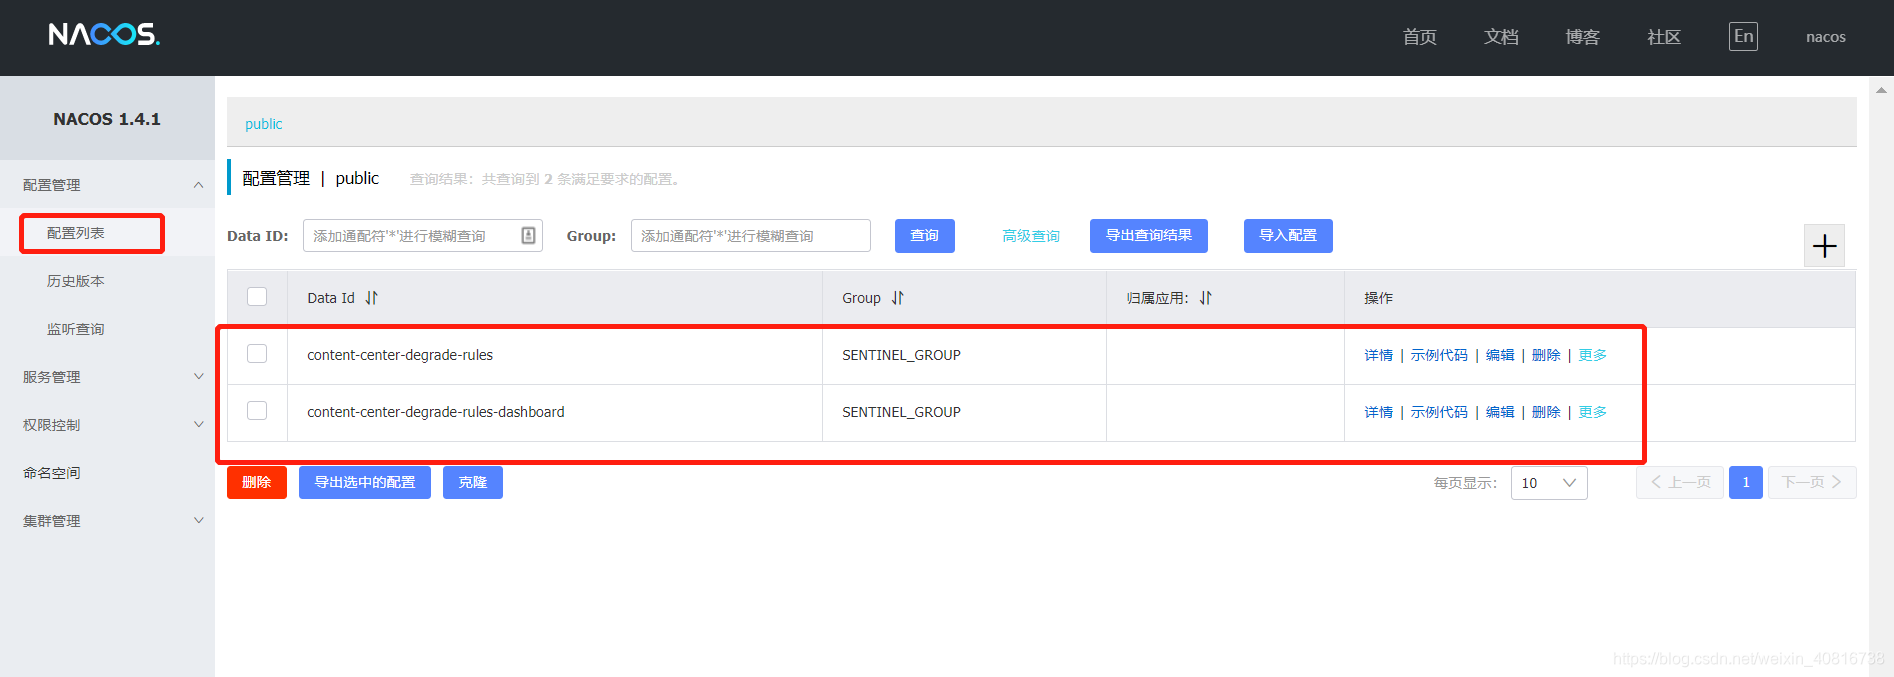The image size is (1894, 677).
Task: Sort by Data Id column arrows
Action: point(371,298)
